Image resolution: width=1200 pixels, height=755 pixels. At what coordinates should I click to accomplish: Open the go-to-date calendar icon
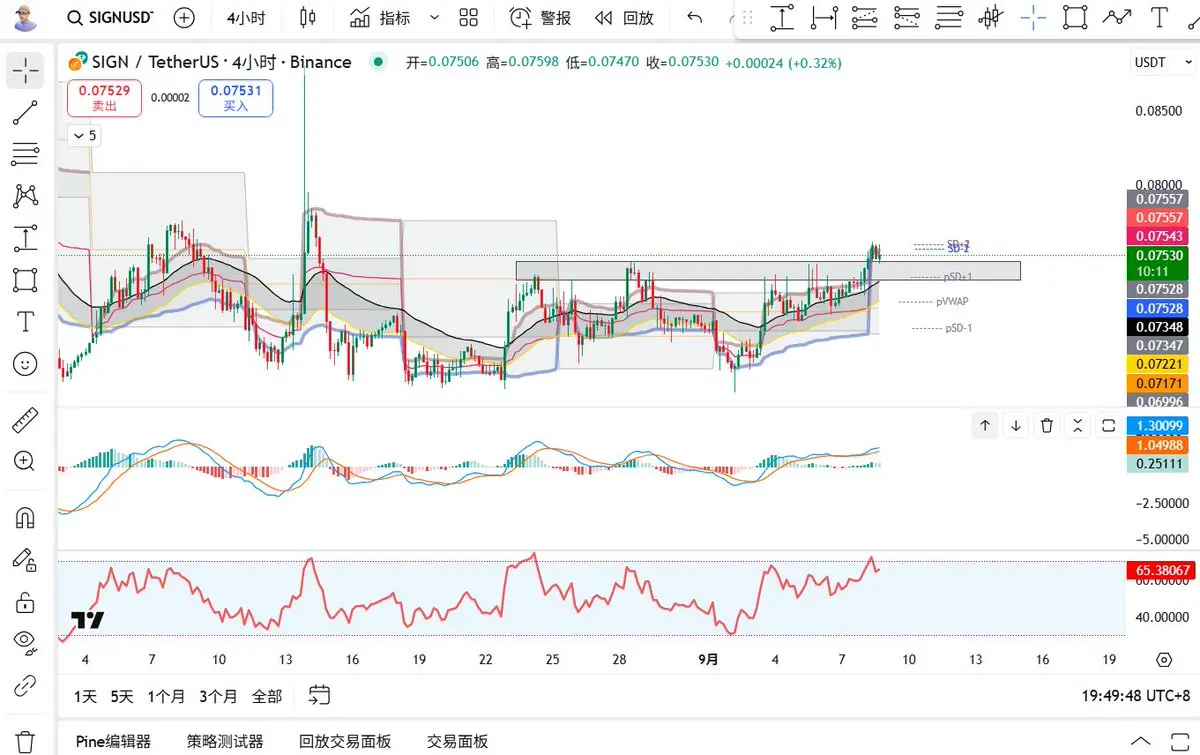[320, 695]
